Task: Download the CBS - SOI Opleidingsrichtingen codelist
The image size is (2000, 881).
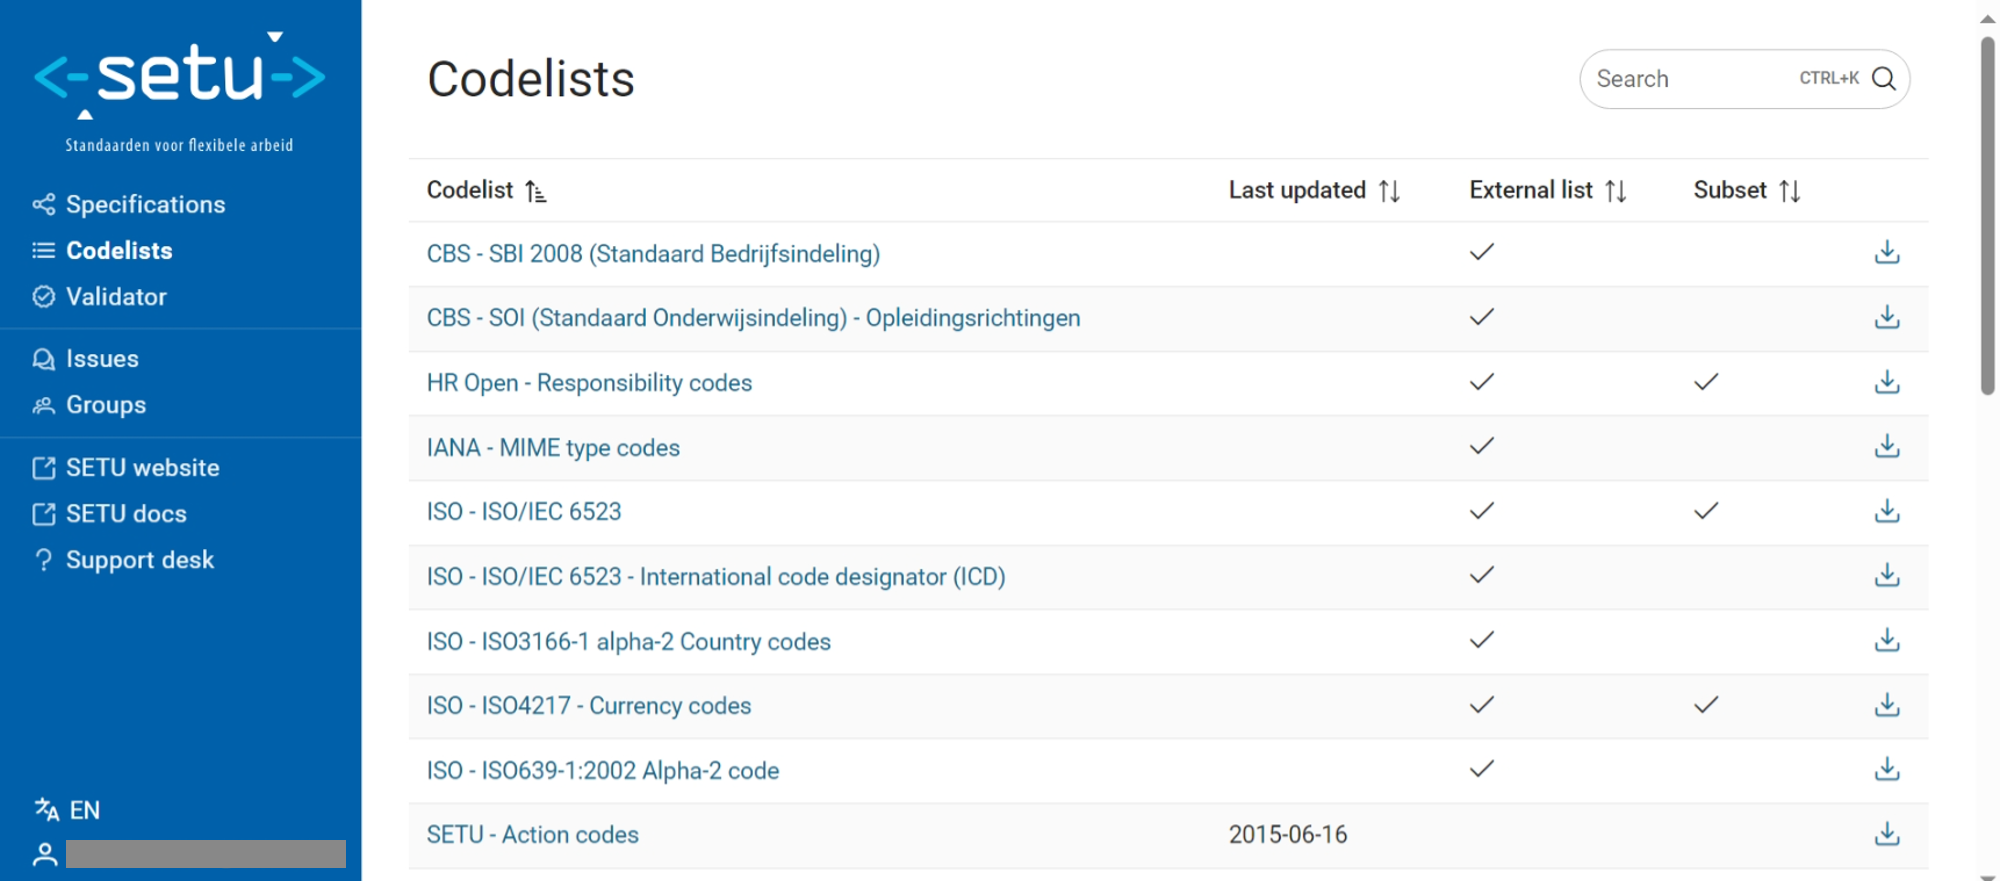Action: click(x=1887, y=317)
